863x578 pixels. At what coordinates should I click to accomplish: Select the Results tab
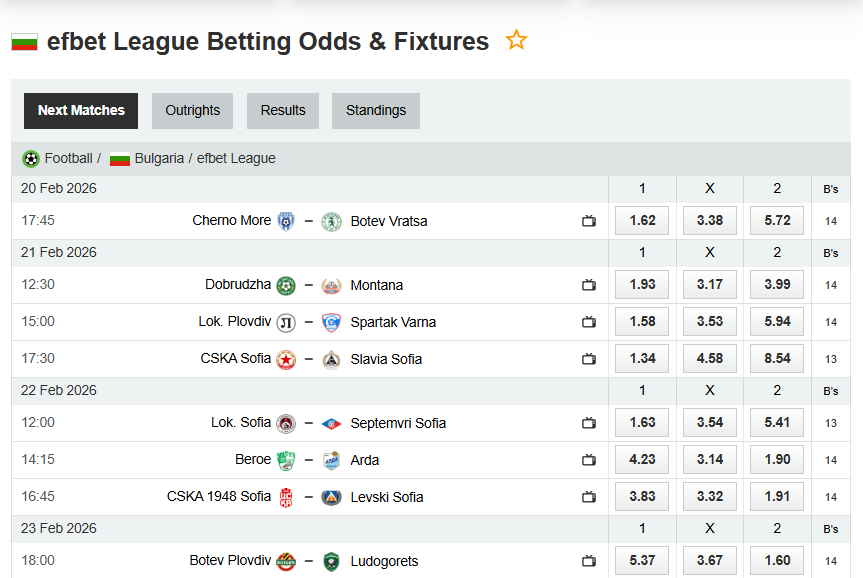(282, 110)
